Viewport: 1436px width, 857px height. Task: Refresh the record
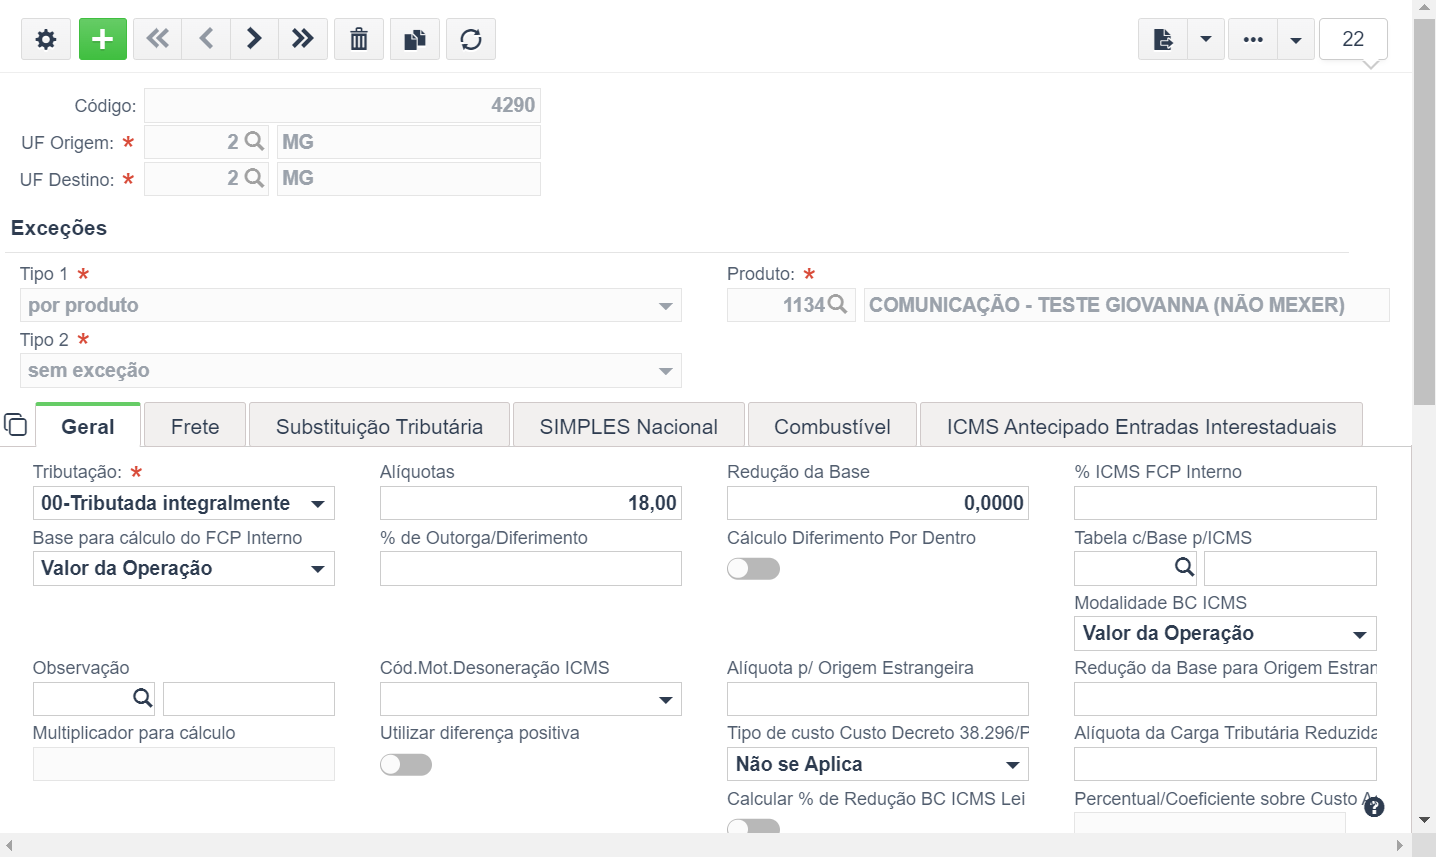tap(471, 39)
